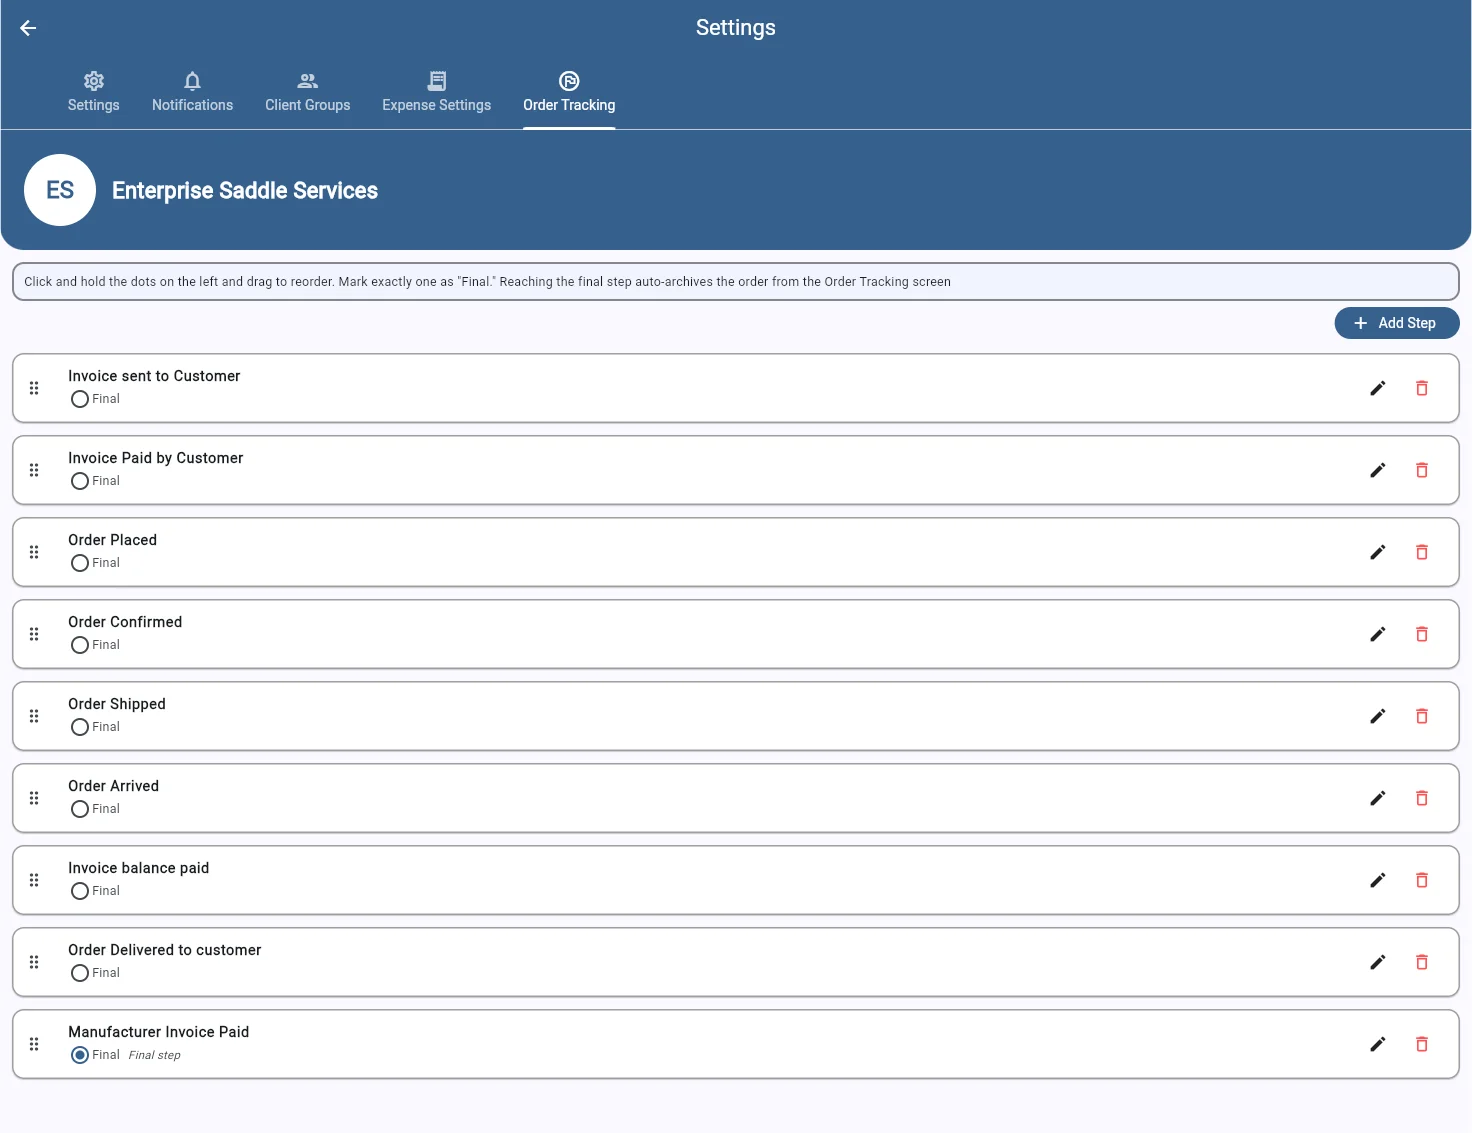
Task: Open the Notifications bell icon
Action: coord(192,80)
